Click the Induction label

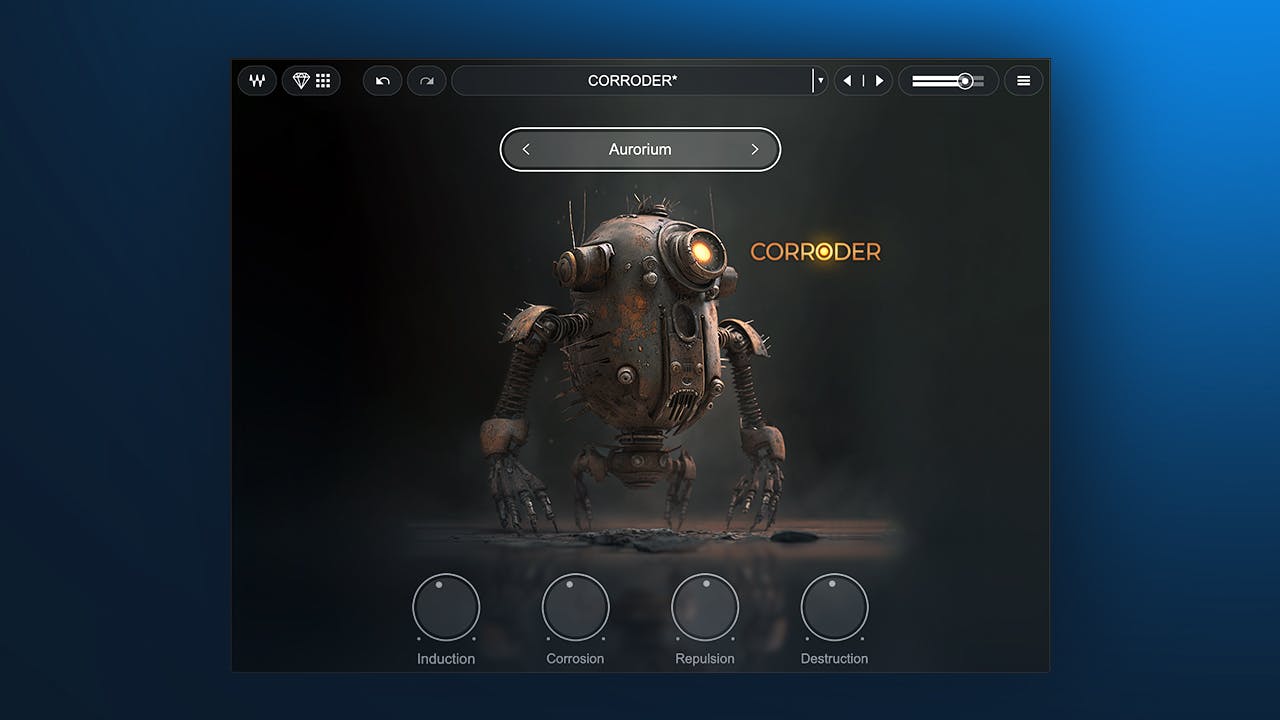pyautogui.click(x=446, y=659)
